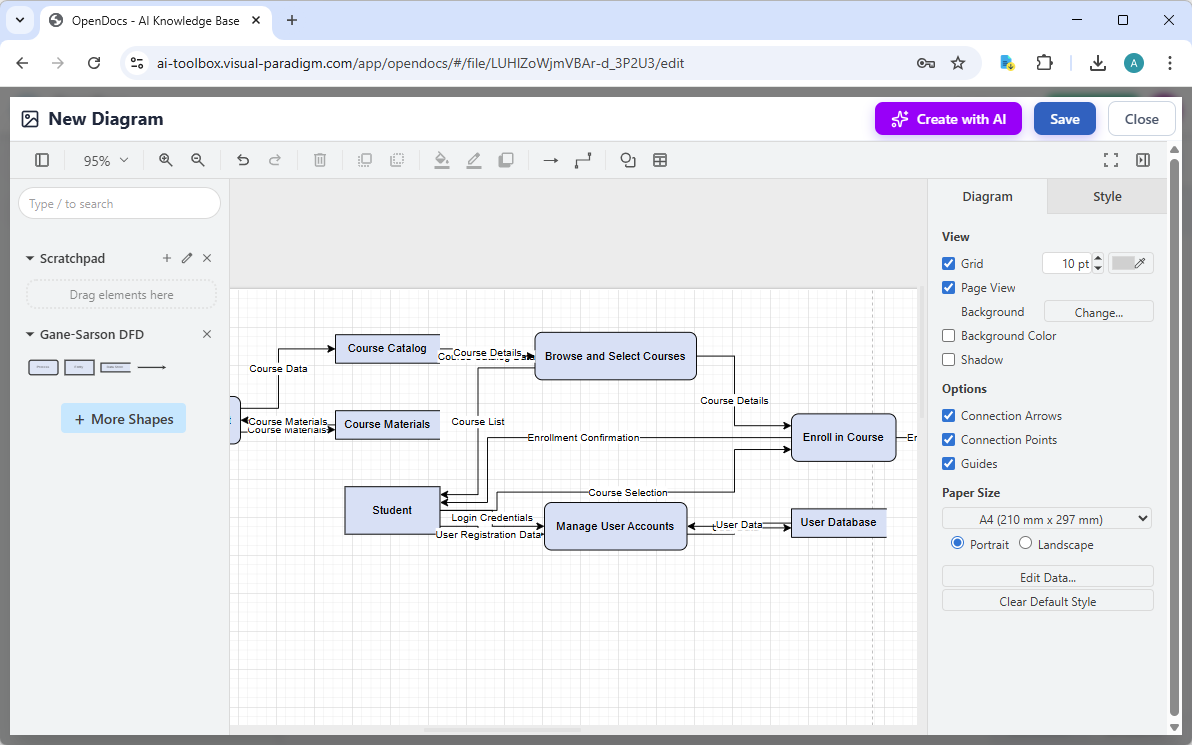Open the Paper Size dropdown
Screen dimensions: 1192x745
pyautogui.click(x=1046, y=518)
